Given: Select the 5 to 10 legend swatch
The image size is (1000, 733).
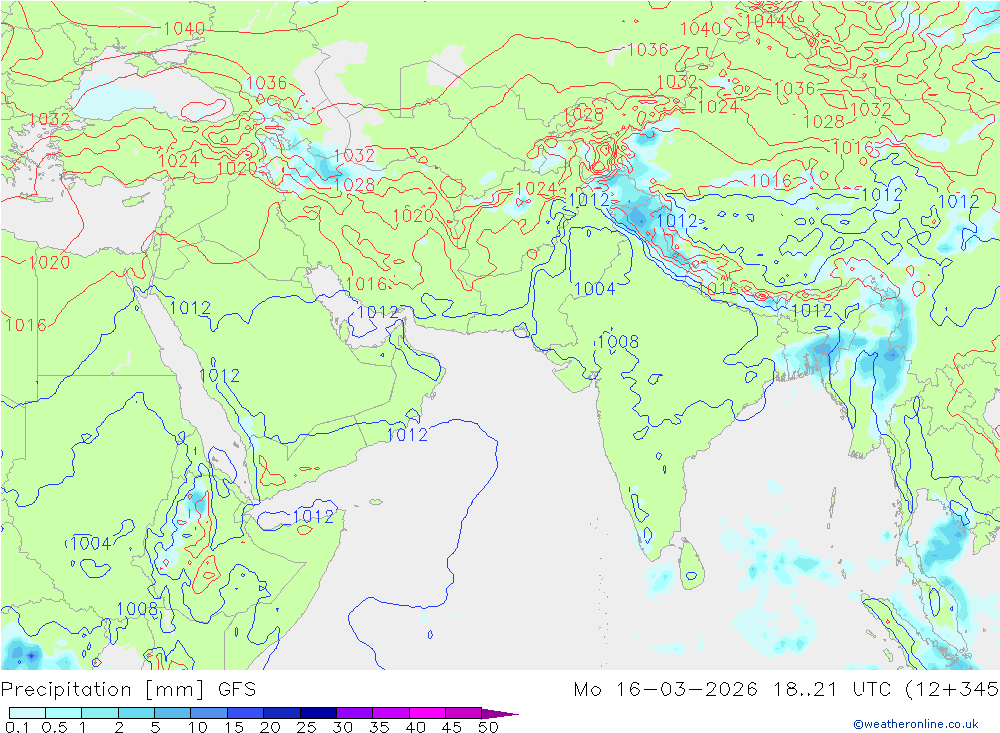Looking at the screenshot, I should (173, 713).
